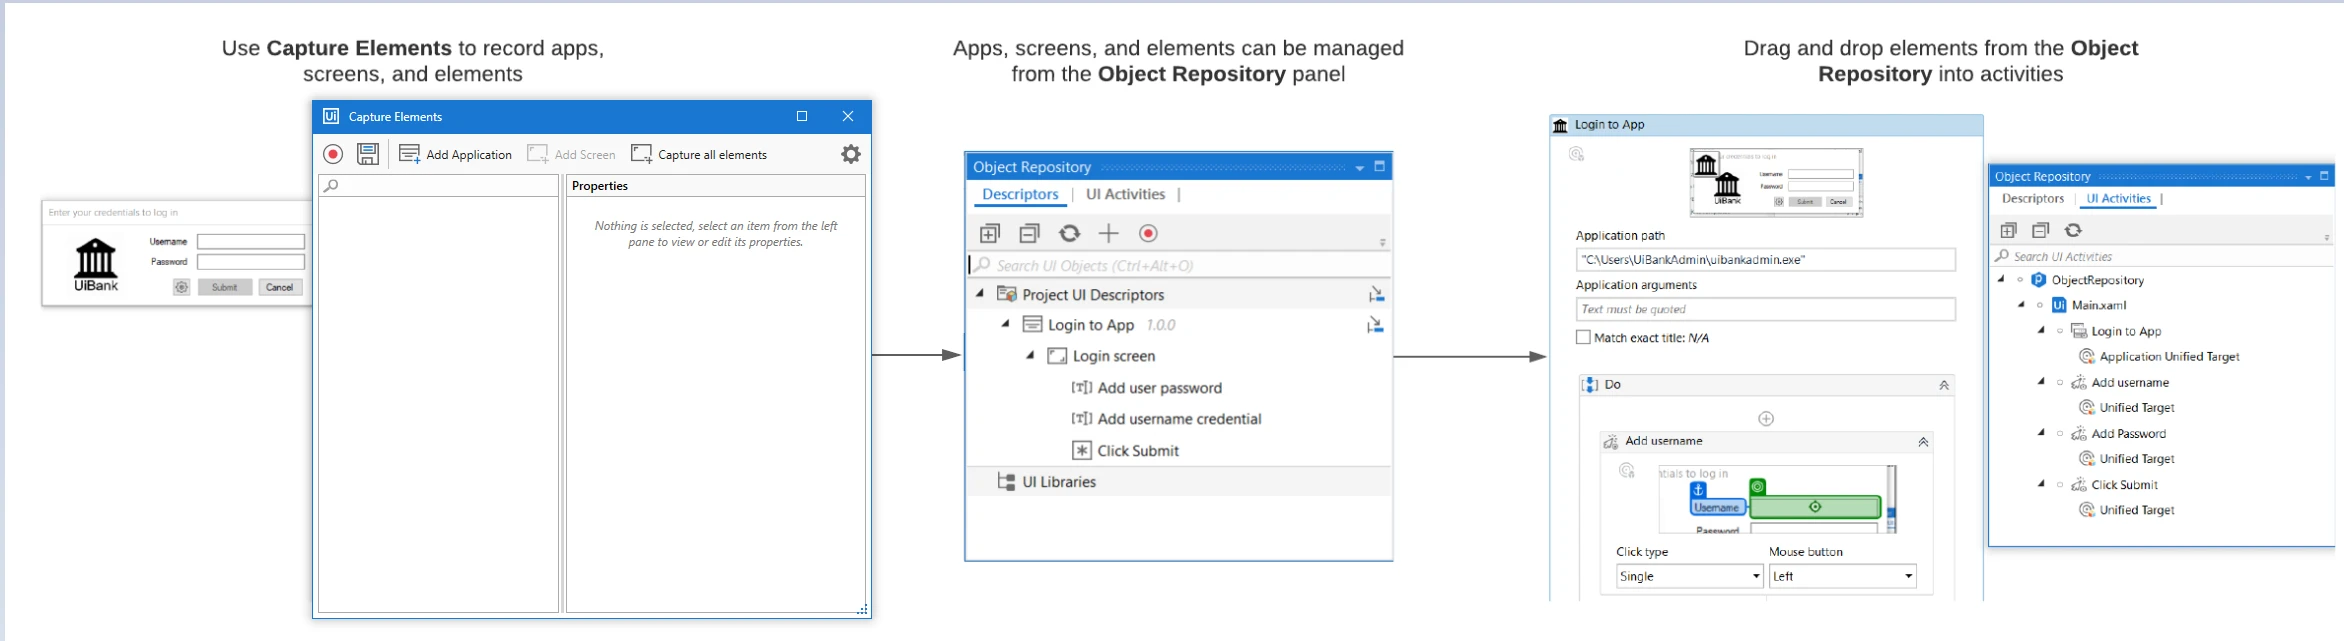Viewport: 2344px width, 641px height.
Task: Open Capture Elements settings gear
Action: click(x=851, y=154)
